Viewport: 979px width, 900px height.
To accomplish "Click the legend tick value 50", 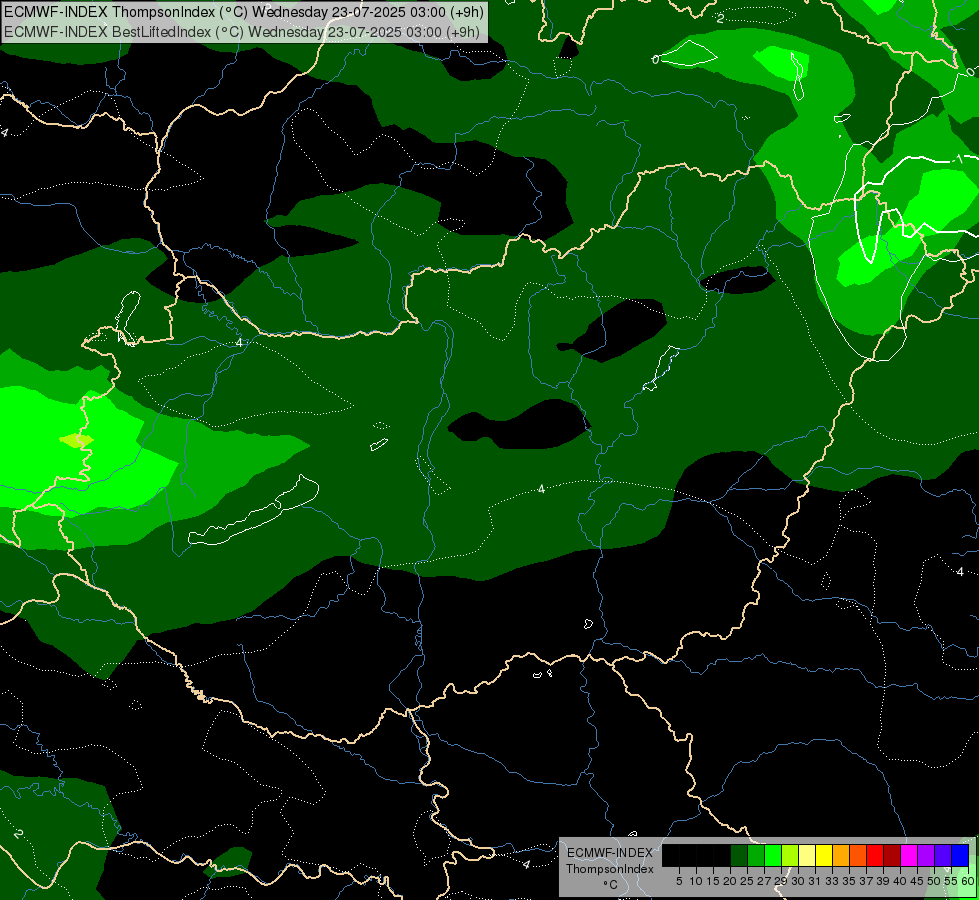I will click(934, 881).
